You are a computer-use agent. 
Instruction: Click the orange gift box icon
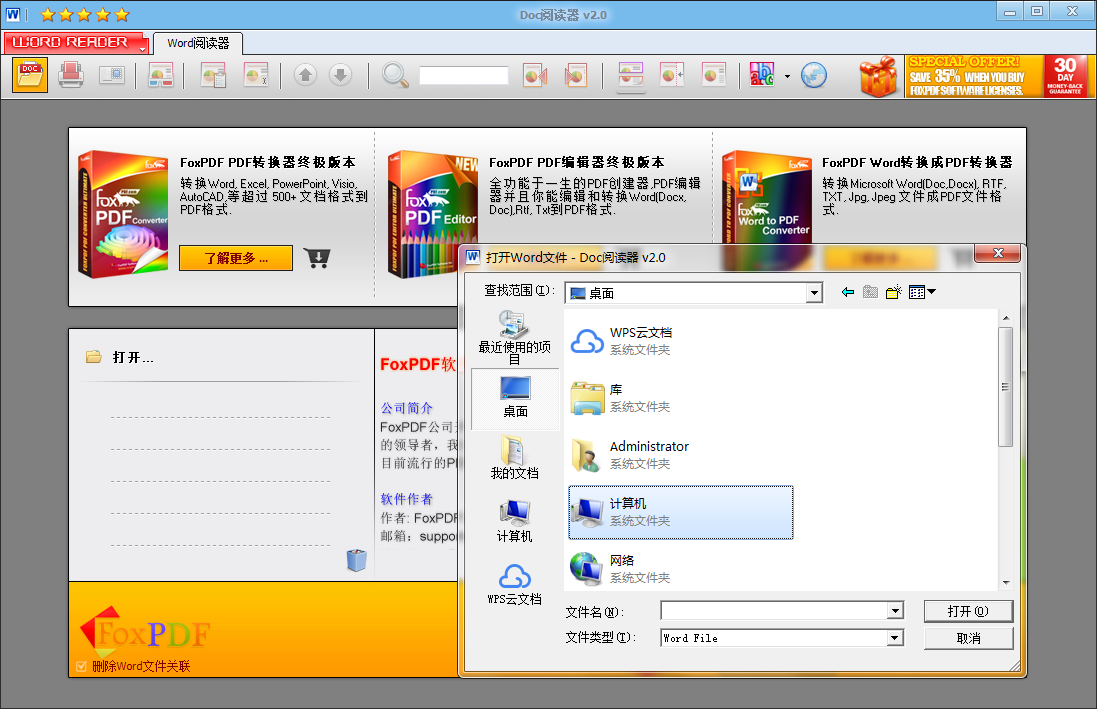(x=879, y=76)
